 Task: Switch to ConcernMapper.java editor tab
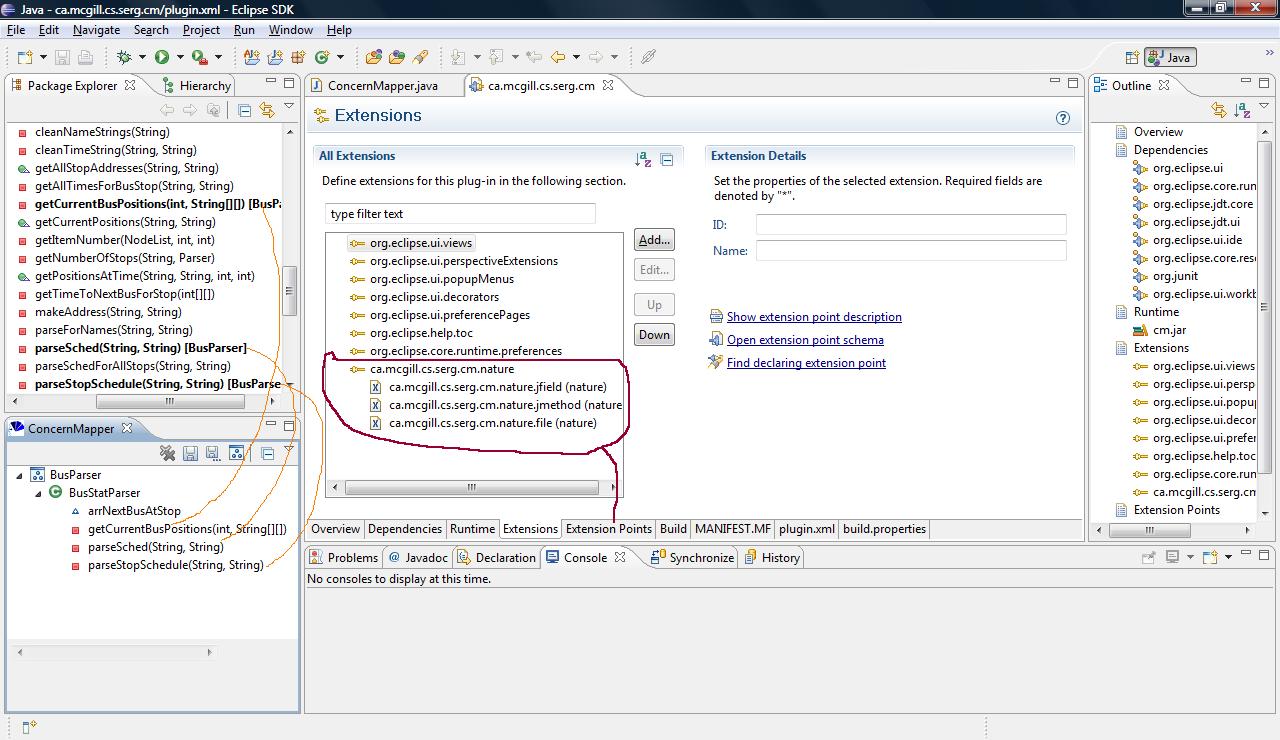(383, 85)
